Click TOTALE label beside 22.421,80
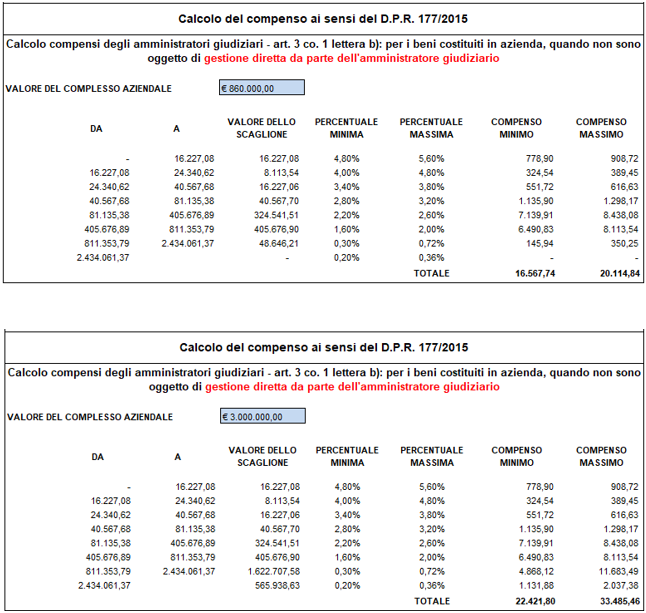Viewport: 646px width, 613px height. tap(432, 601)
